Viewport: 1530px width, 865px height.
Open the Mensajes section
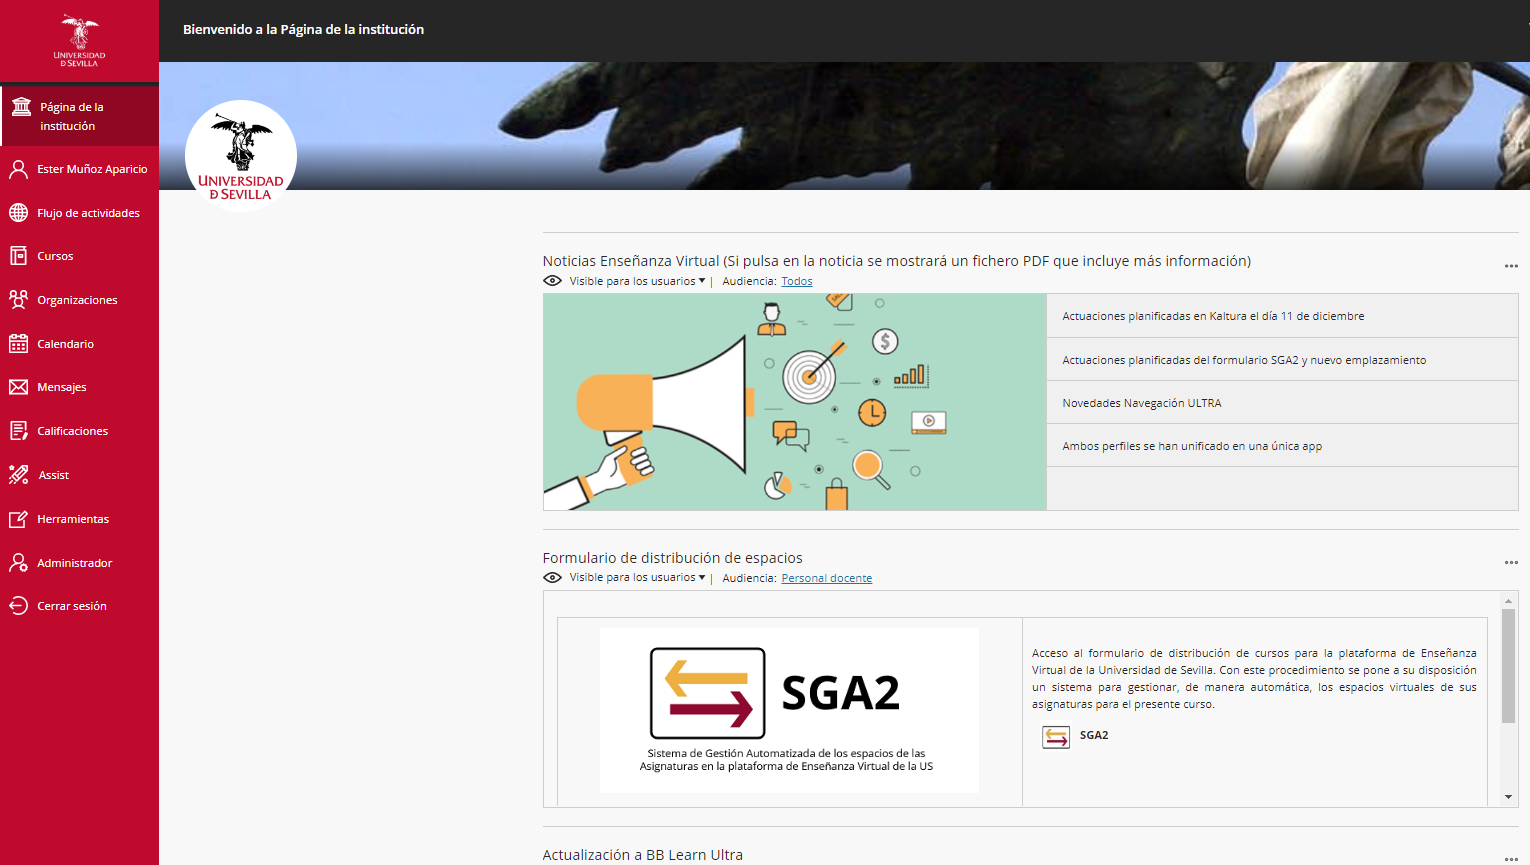[x=79, y=387]
